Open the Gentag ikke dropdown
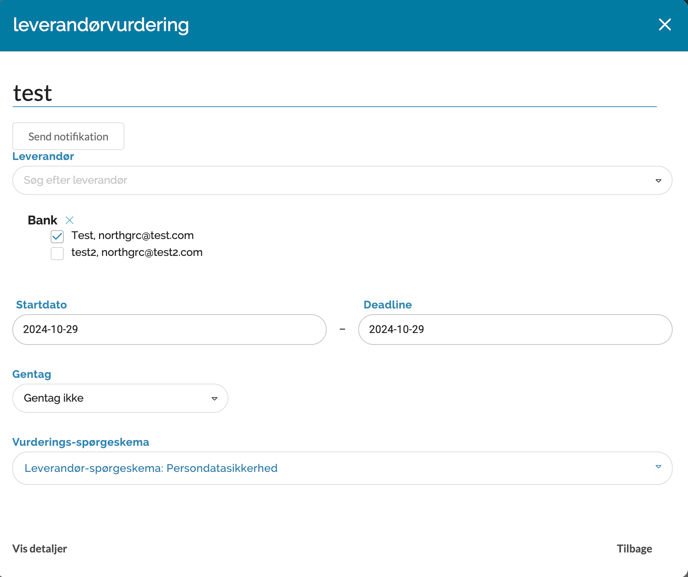Image resolution: width=688 pixels, height=577 pixels. pyautogui.click(x=110, y=398)
